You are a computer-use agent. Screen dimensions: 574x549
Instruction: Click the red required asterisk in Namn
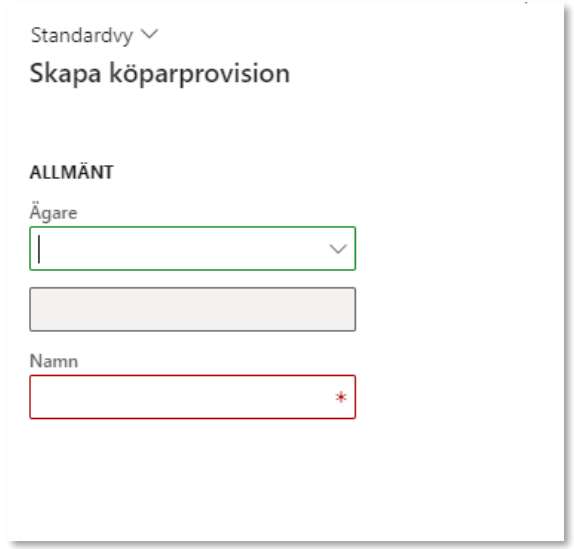341,397
